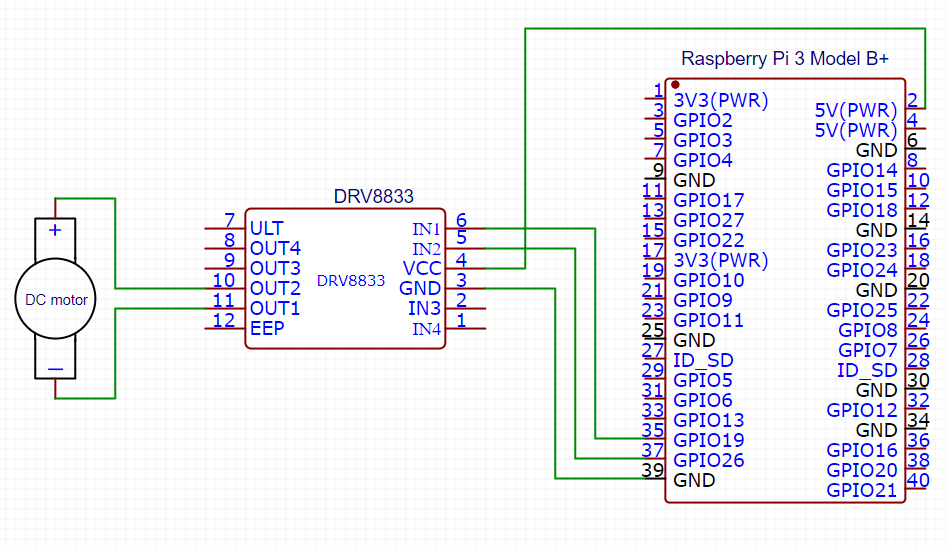The height and width of the screenshot is (548, 947).
Task: Click GPIO3 label on the Pi
Action: tap(702, 140)
